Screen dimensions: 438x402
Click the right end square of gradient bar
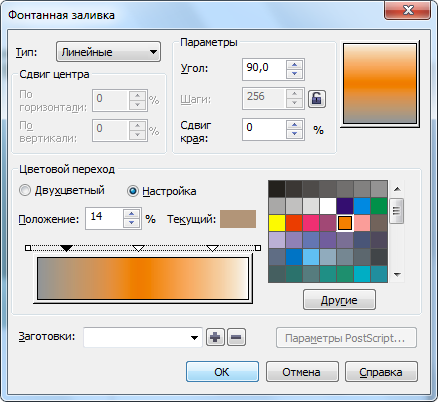tap(258, 248)
